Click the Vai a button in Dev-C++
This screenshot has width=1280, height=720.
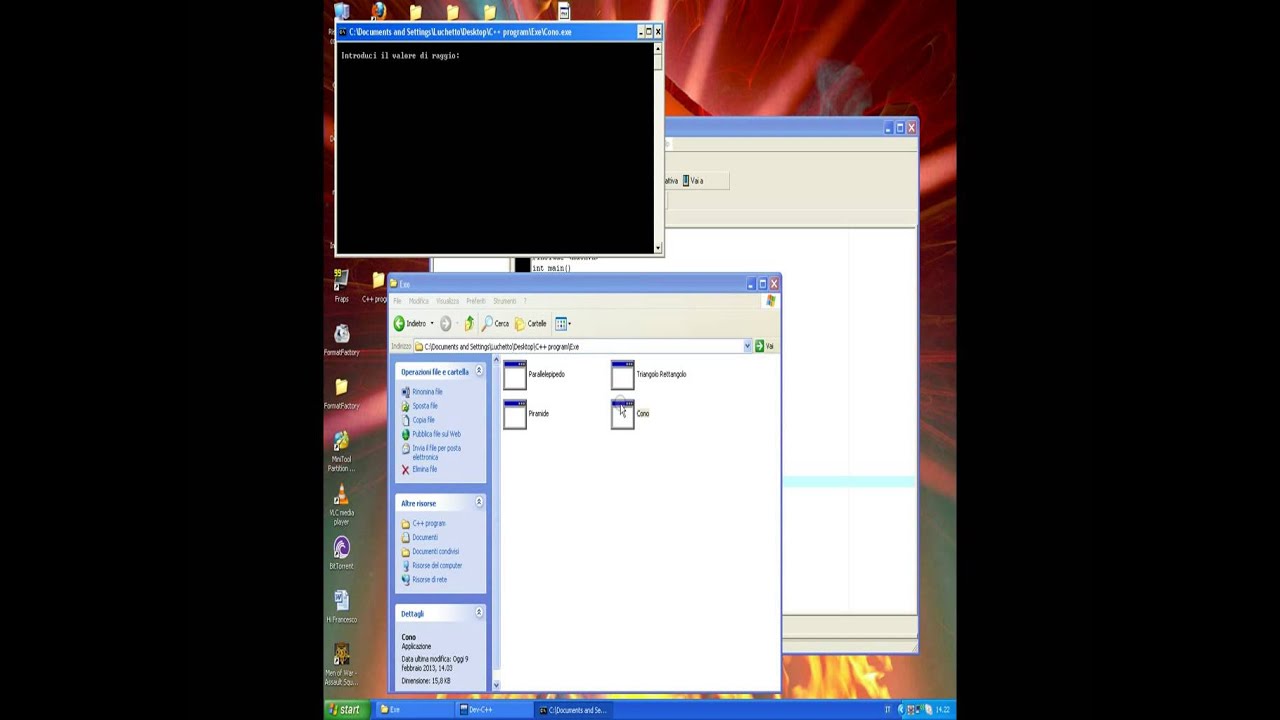694,181
